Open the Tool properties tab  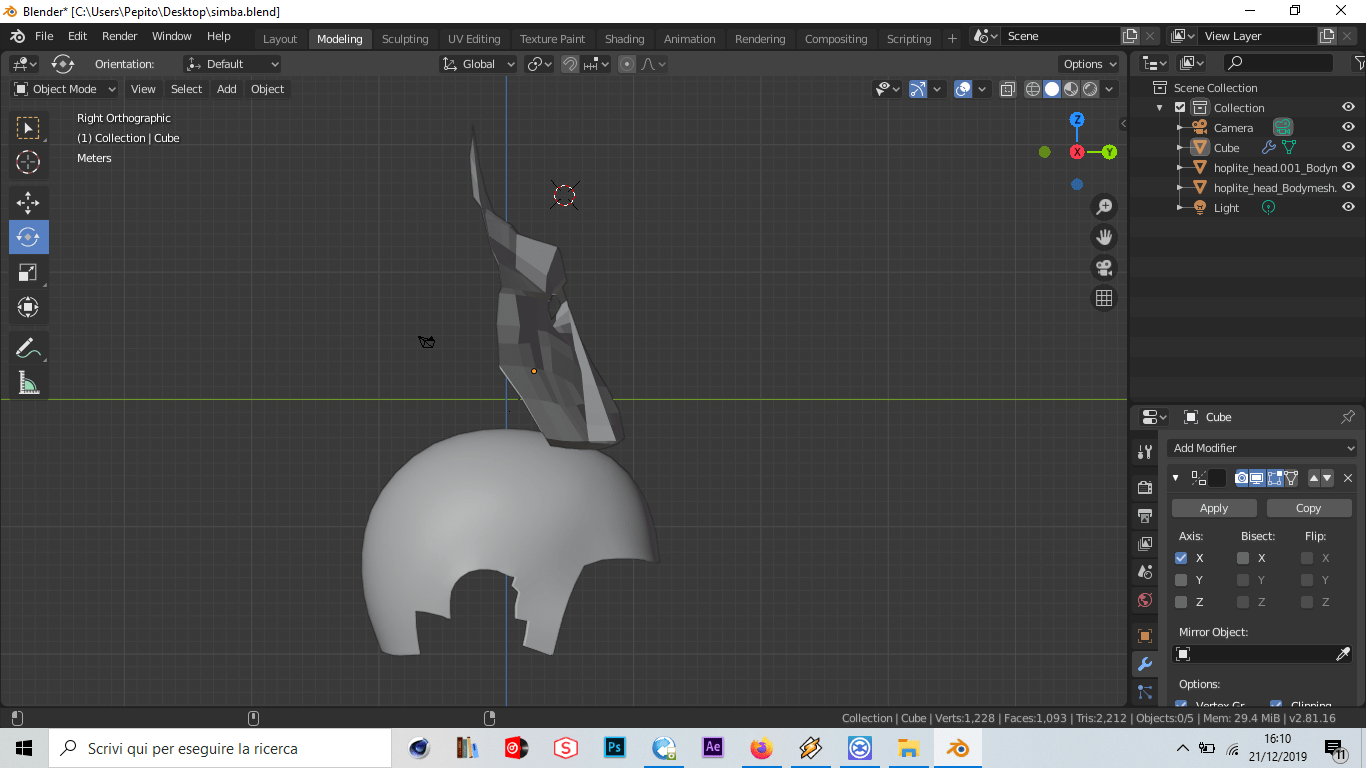1145,452
